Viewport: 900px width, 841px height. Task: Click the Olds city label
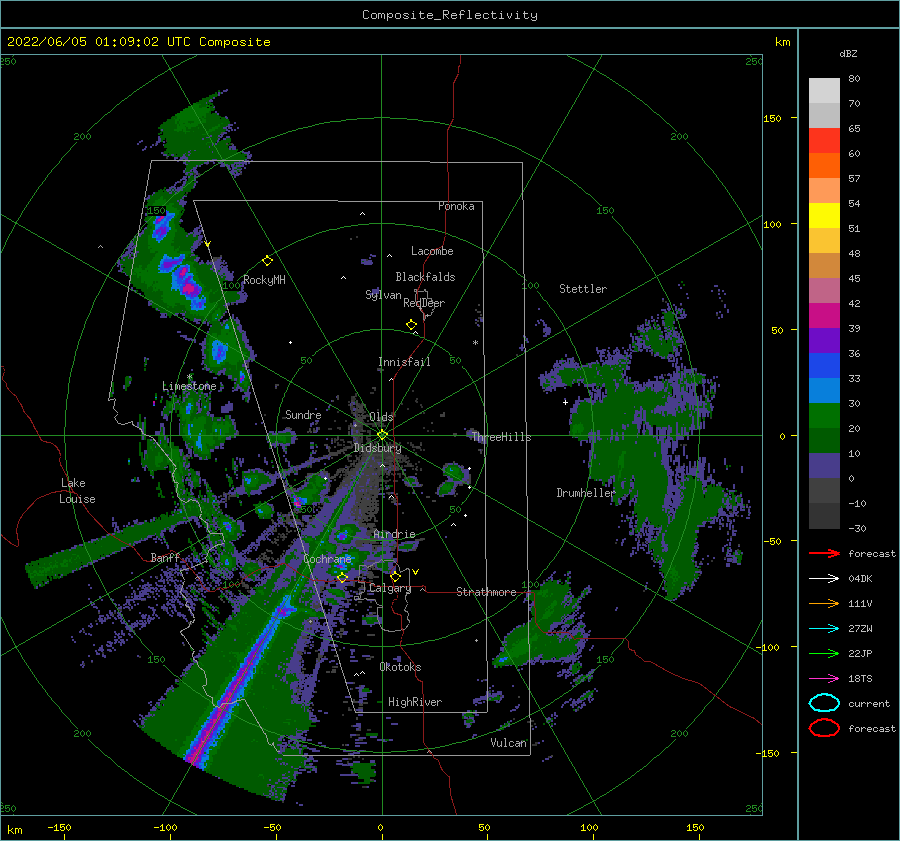coord(381,416)
